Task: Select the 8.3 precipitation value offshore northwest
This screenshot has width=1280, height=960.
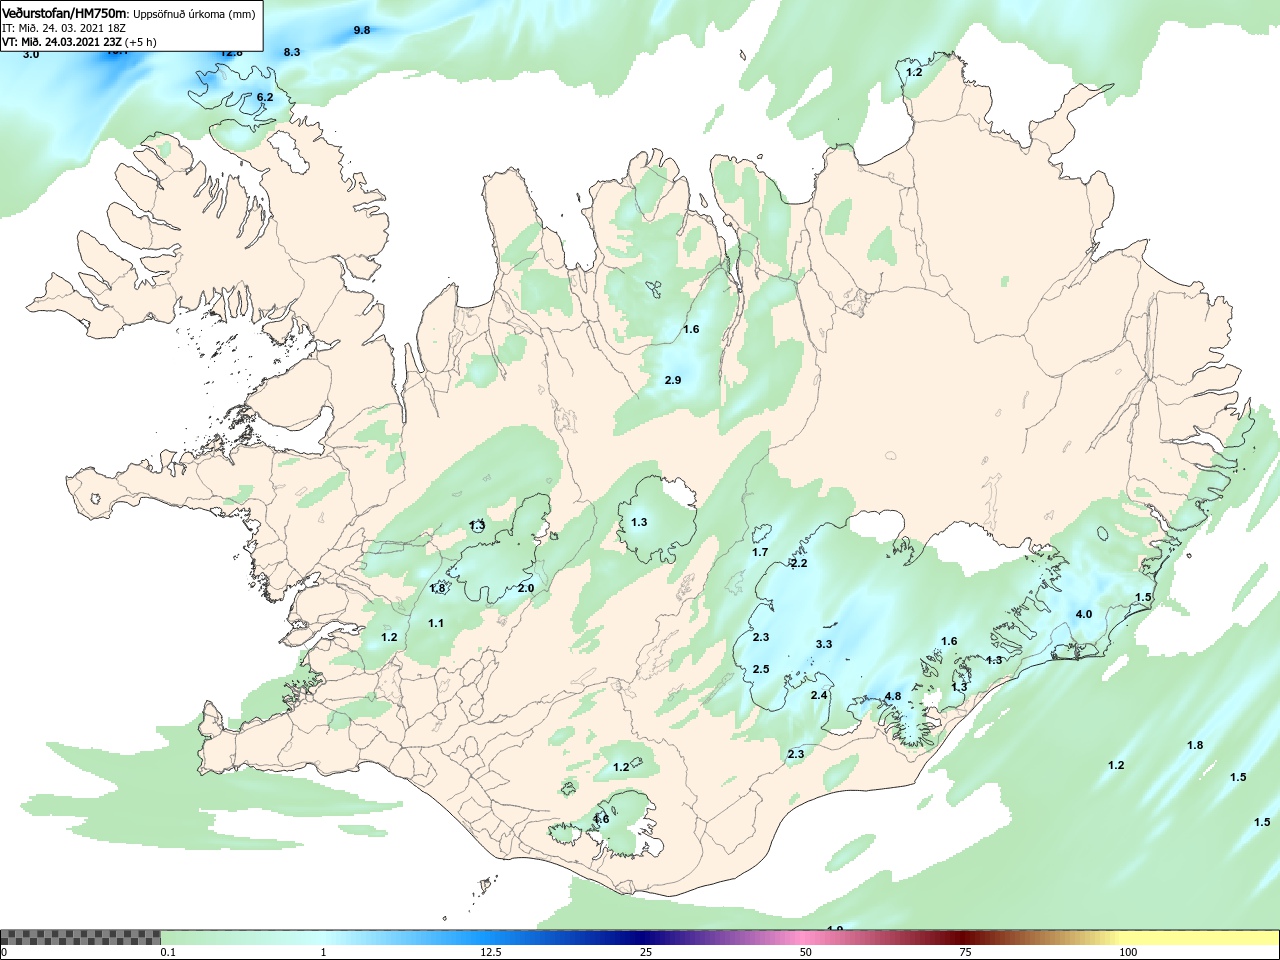Action: (292, 52)
